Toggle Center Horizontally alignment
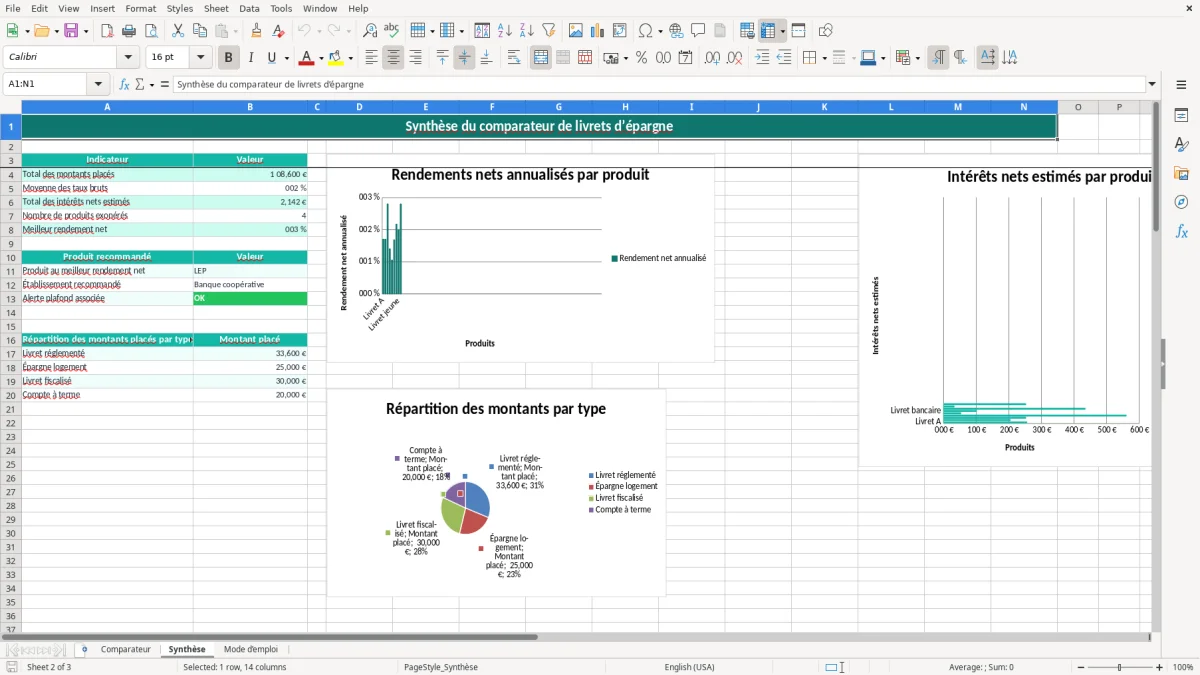1200x675 pixels. point(393,58)
